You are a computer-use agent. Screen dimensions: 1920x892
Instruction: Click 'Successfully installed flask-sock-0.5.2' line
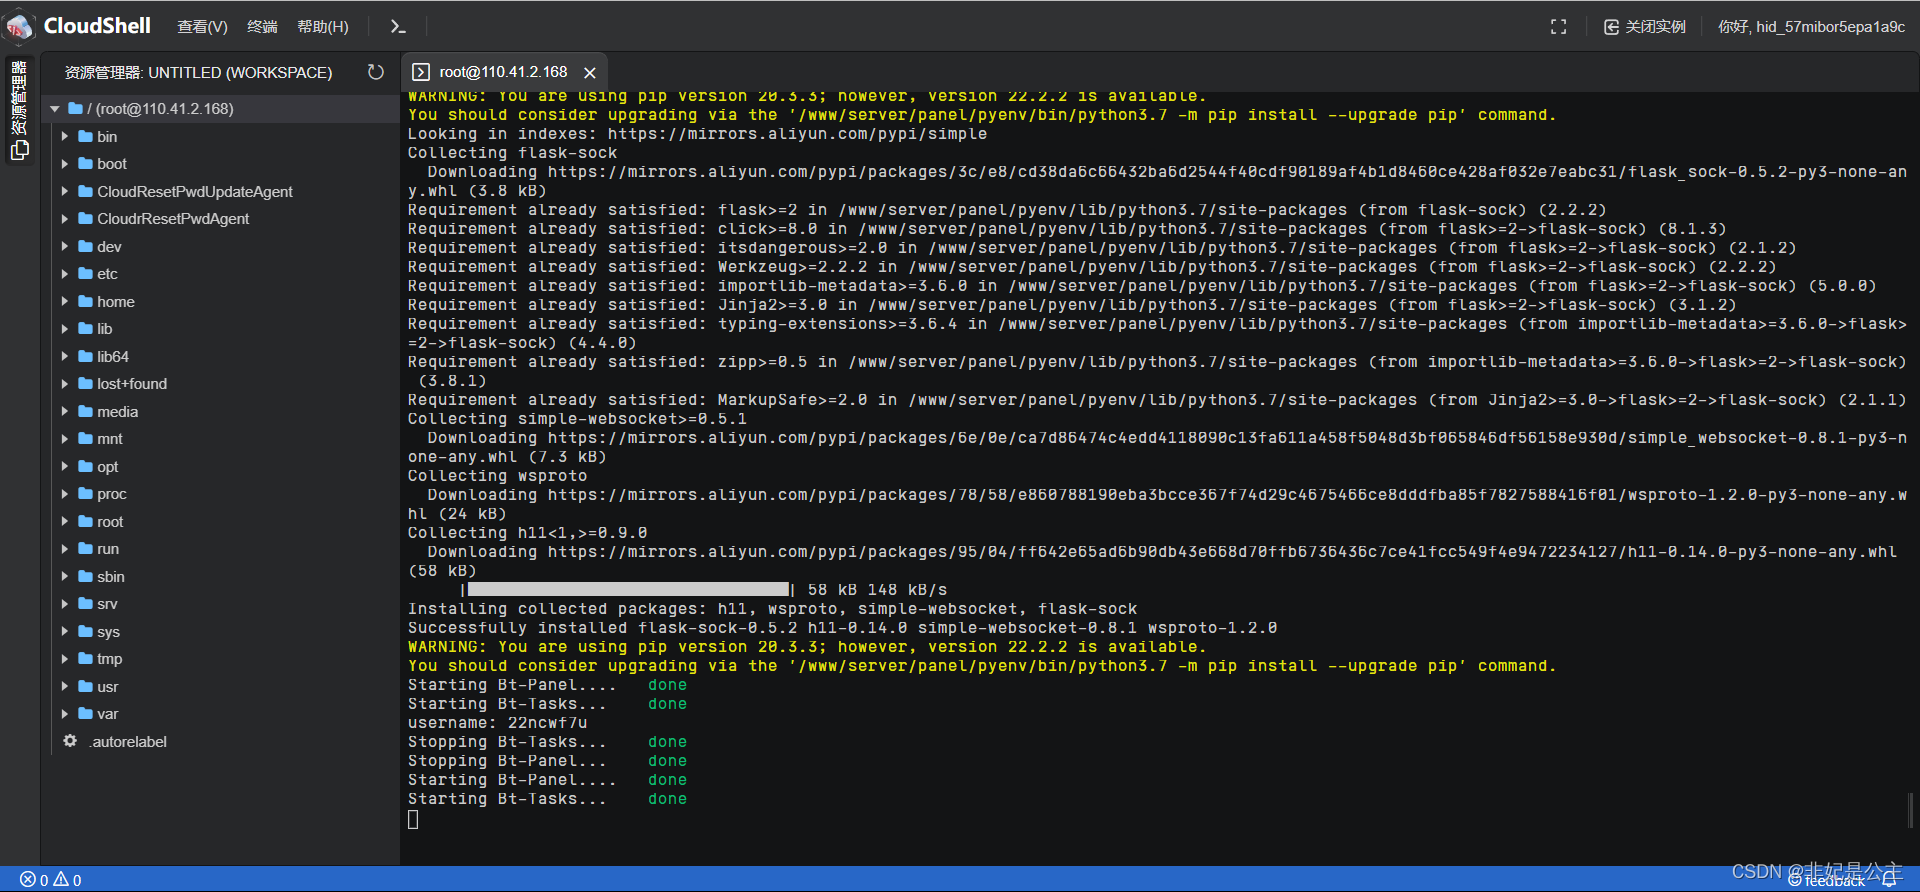[x=843, y=628]
